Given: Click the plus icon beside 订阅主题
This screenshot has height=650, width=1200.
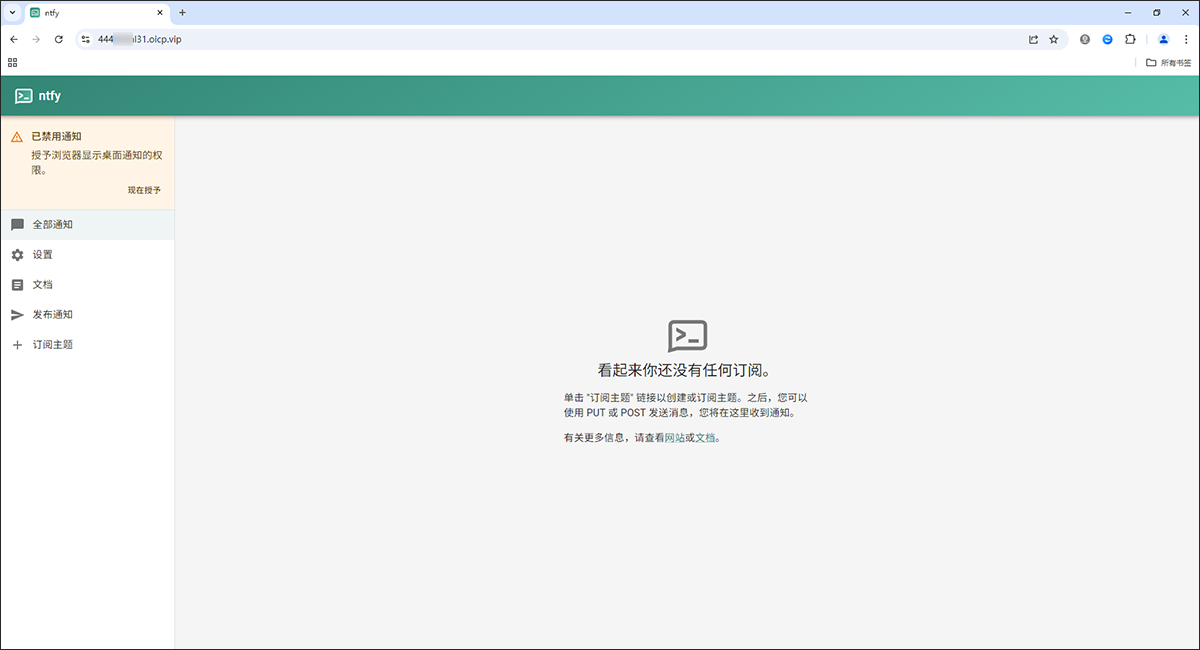Looking at the screenshot, I should coord(17,345).
